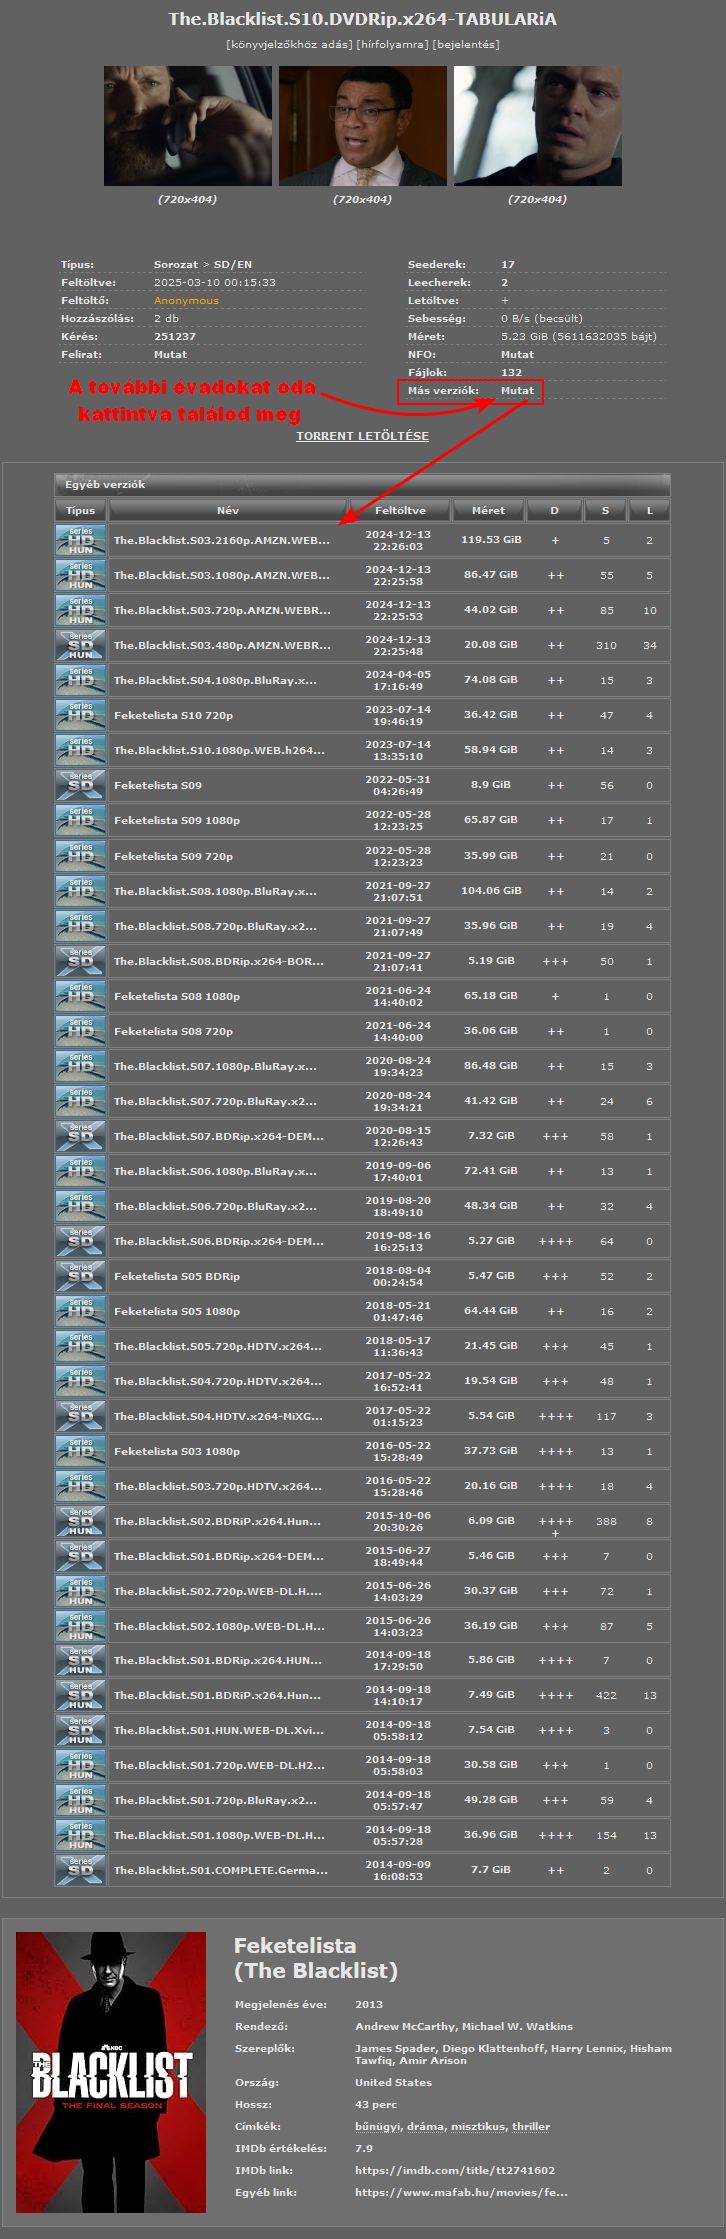
Task: Click the HD HUN icon of Blacklist.S02.720p.WEB-DL row
Action: click(81, 1591)
